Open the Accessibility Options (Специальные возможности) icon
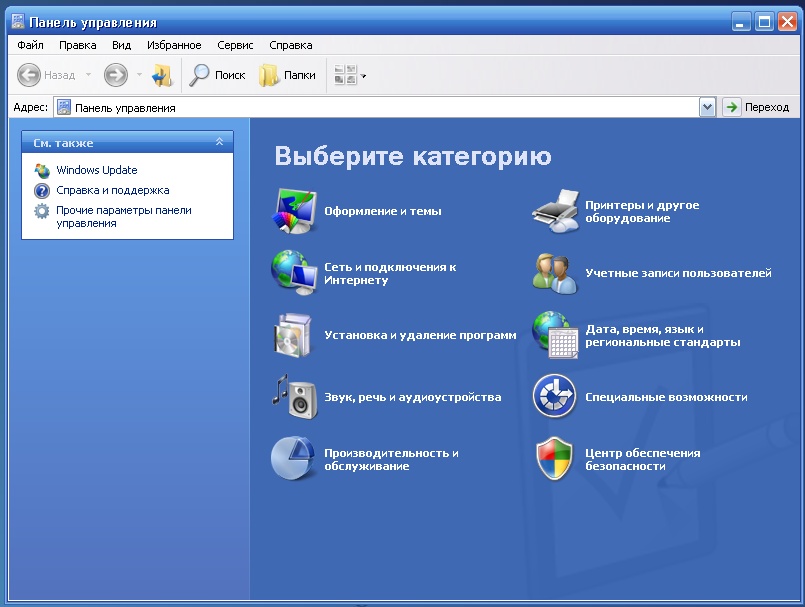Image resolution: width=805 pixels, height=607 pixels. click(x=555, y=397)
